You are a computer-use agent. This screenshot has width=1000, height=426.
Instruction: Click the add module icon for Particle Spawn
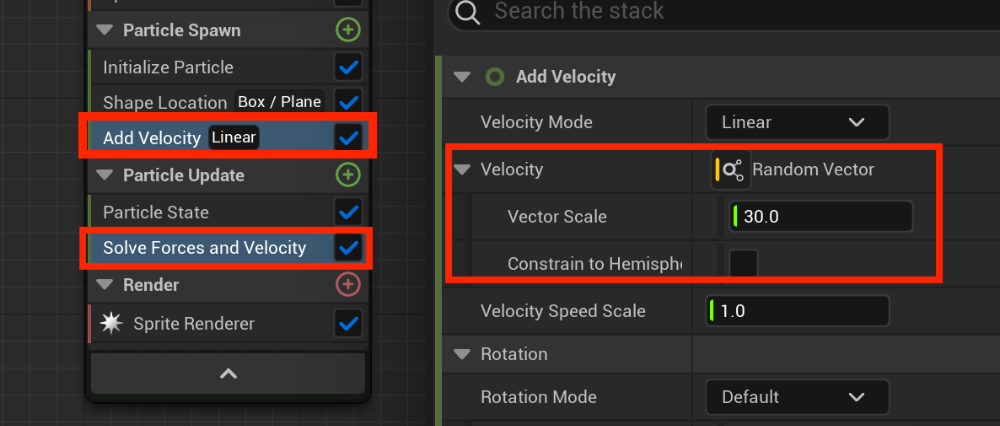(x=347, y=30)
